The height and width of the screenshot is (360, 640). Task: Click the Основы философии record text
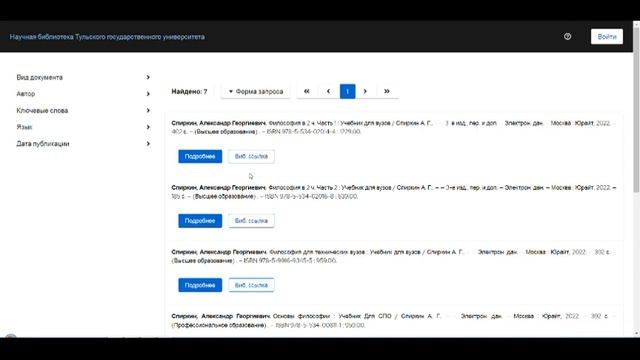(393, 321)
